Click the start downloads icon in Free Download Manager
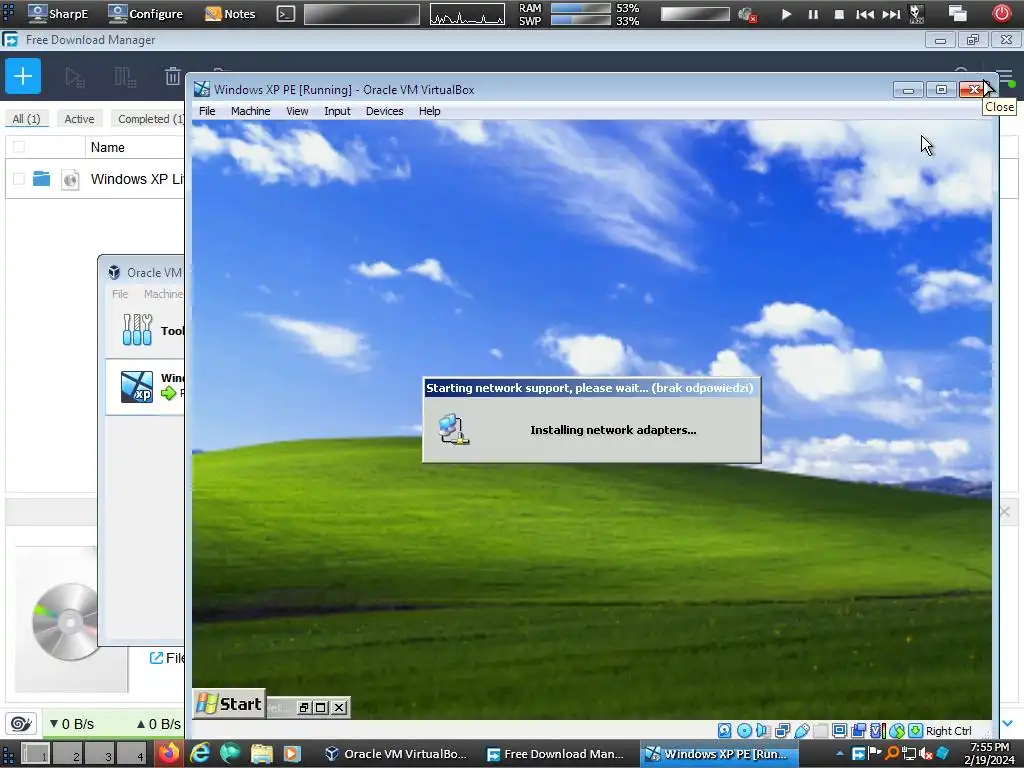This screenshot has height=768, width=1024. click(x=74, y=77)
